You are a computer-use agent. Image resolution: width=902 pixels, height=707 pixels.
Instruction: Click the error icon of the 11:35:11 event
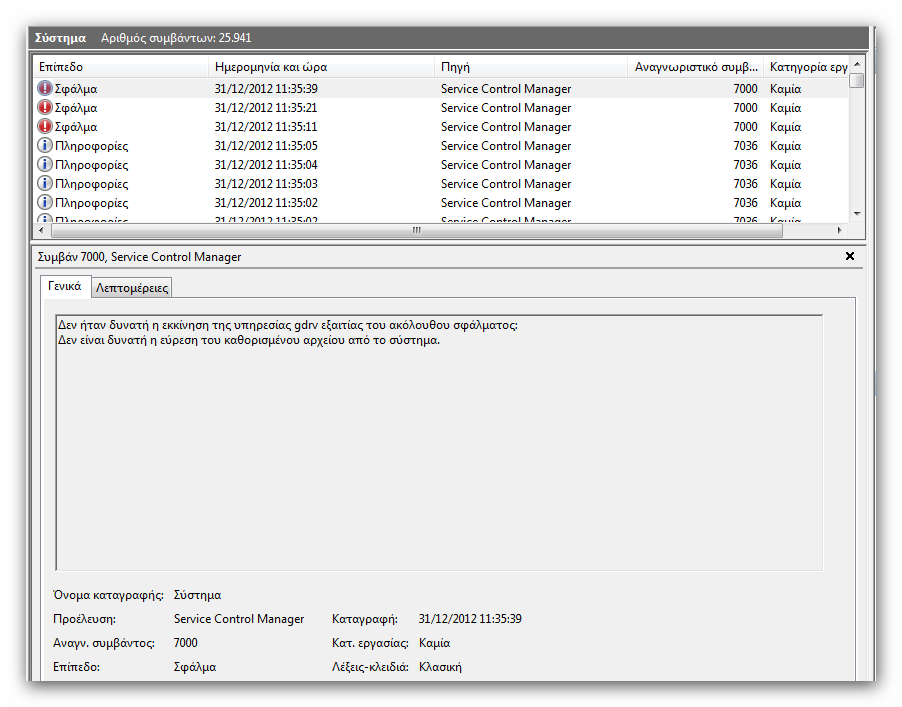tap(45, 127)
